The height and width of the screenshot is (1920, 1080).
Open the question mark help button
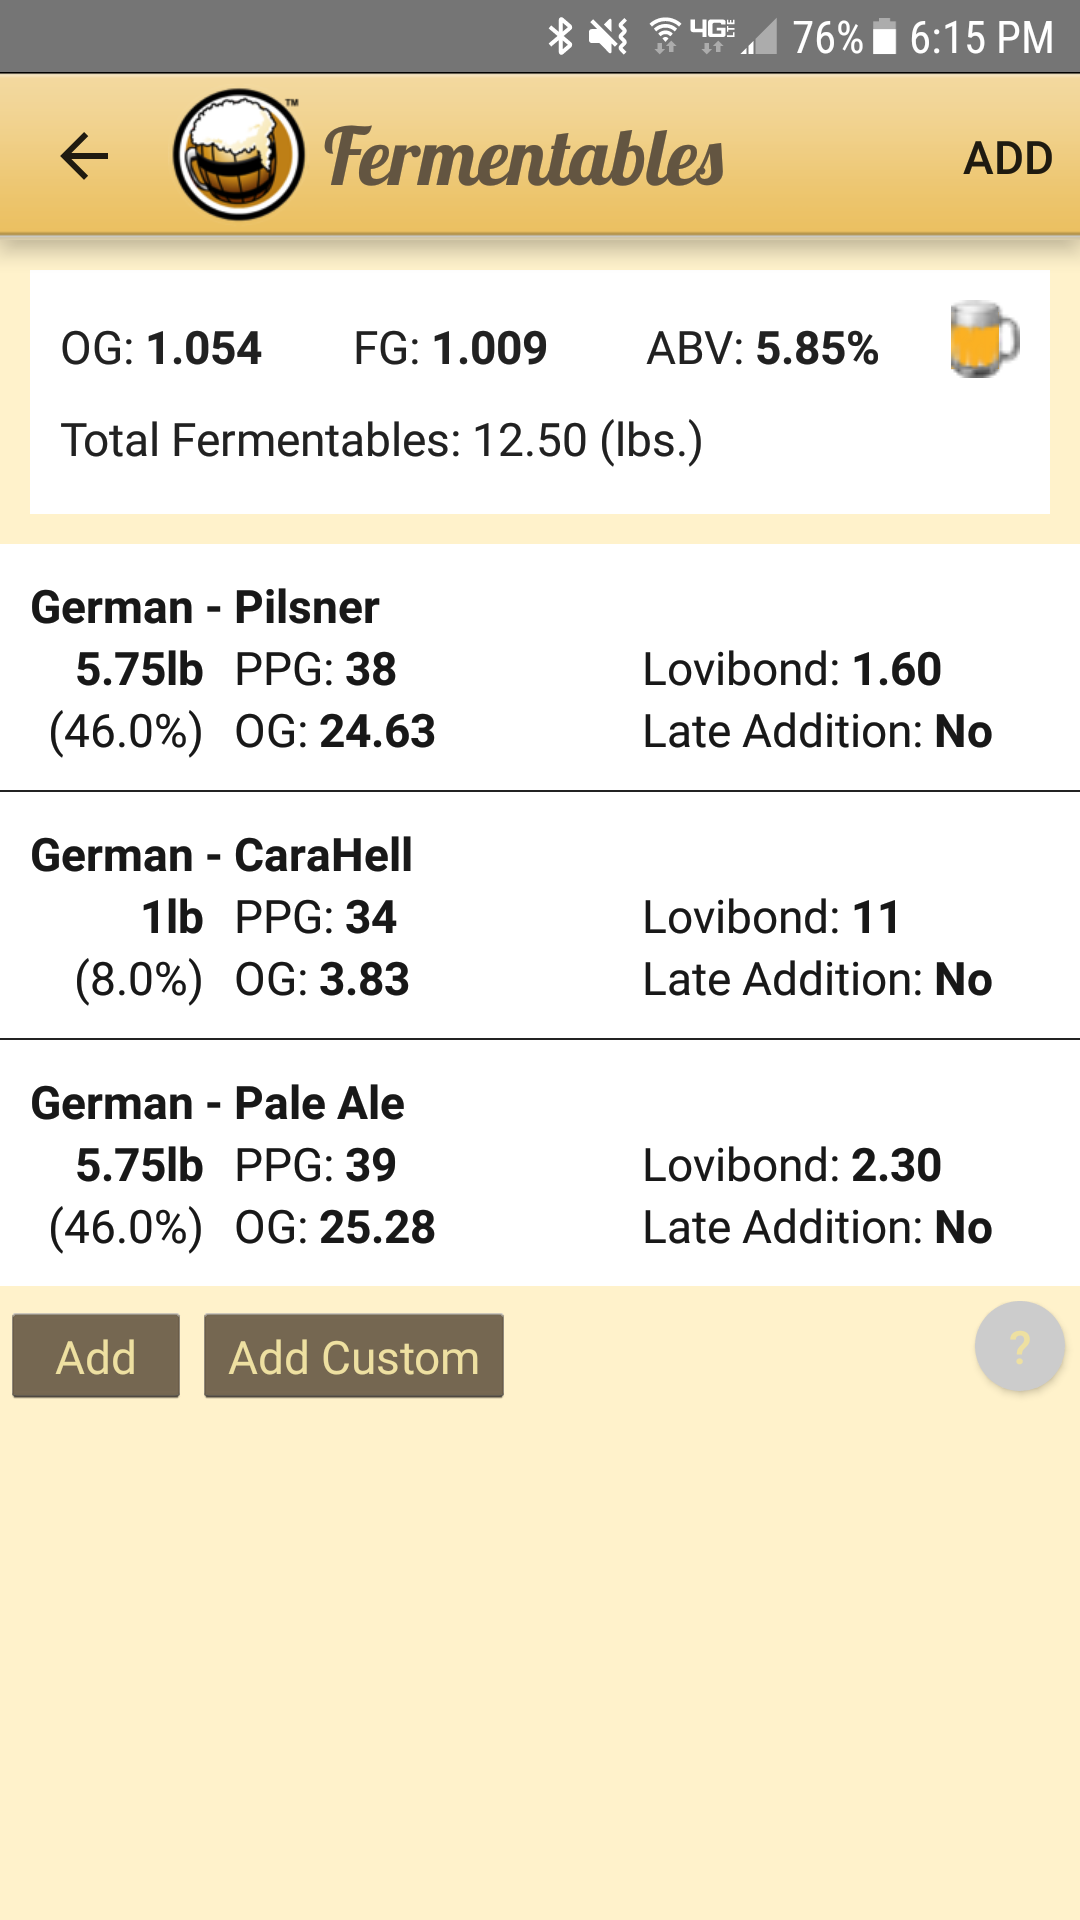(x=1019, y=1347)
